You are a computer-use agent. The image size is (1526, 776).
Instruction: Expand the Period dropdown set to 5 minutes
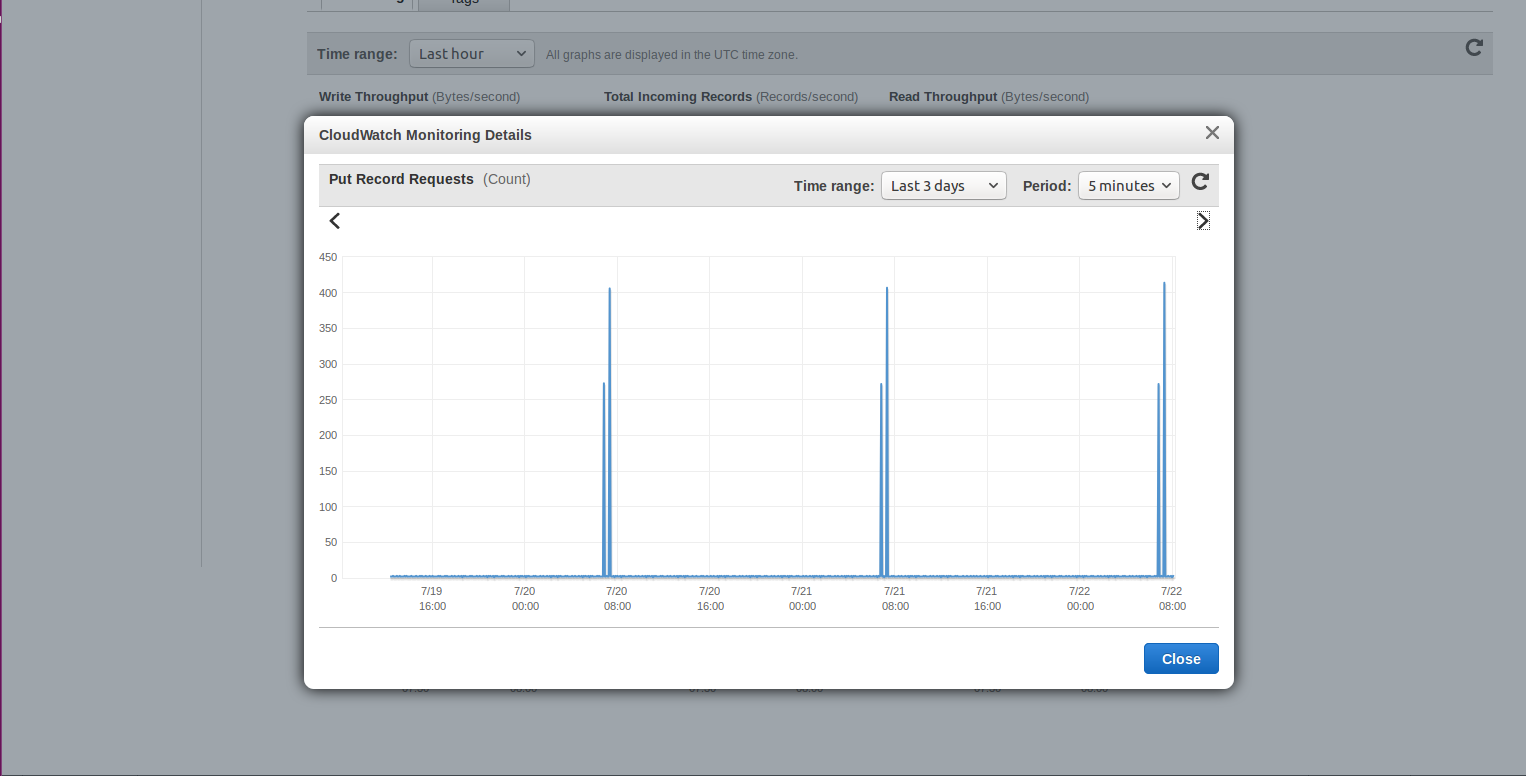coord(1128,186)
